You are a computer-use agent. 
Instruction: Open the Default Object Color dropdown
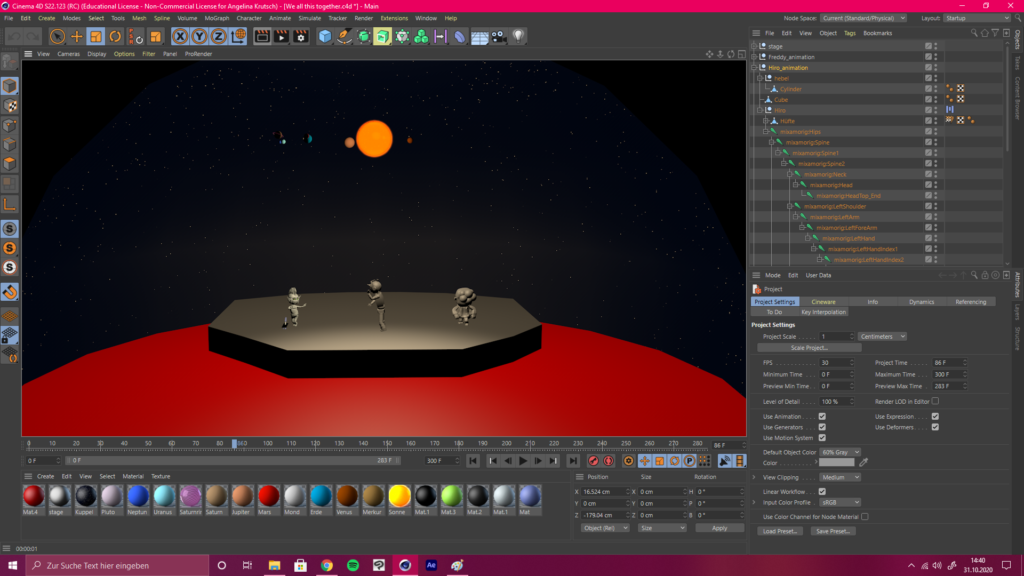pyautogui.click(x=840, y=452)
